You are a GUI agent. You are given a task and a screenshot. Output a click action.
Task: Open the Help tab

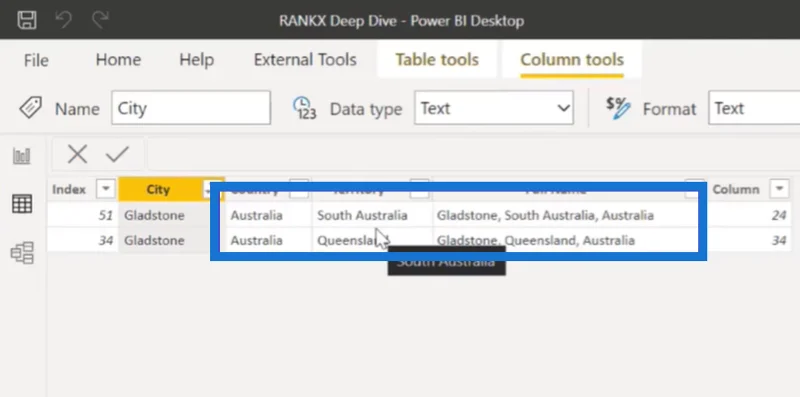pyautogui.click(x=196, y=60)
